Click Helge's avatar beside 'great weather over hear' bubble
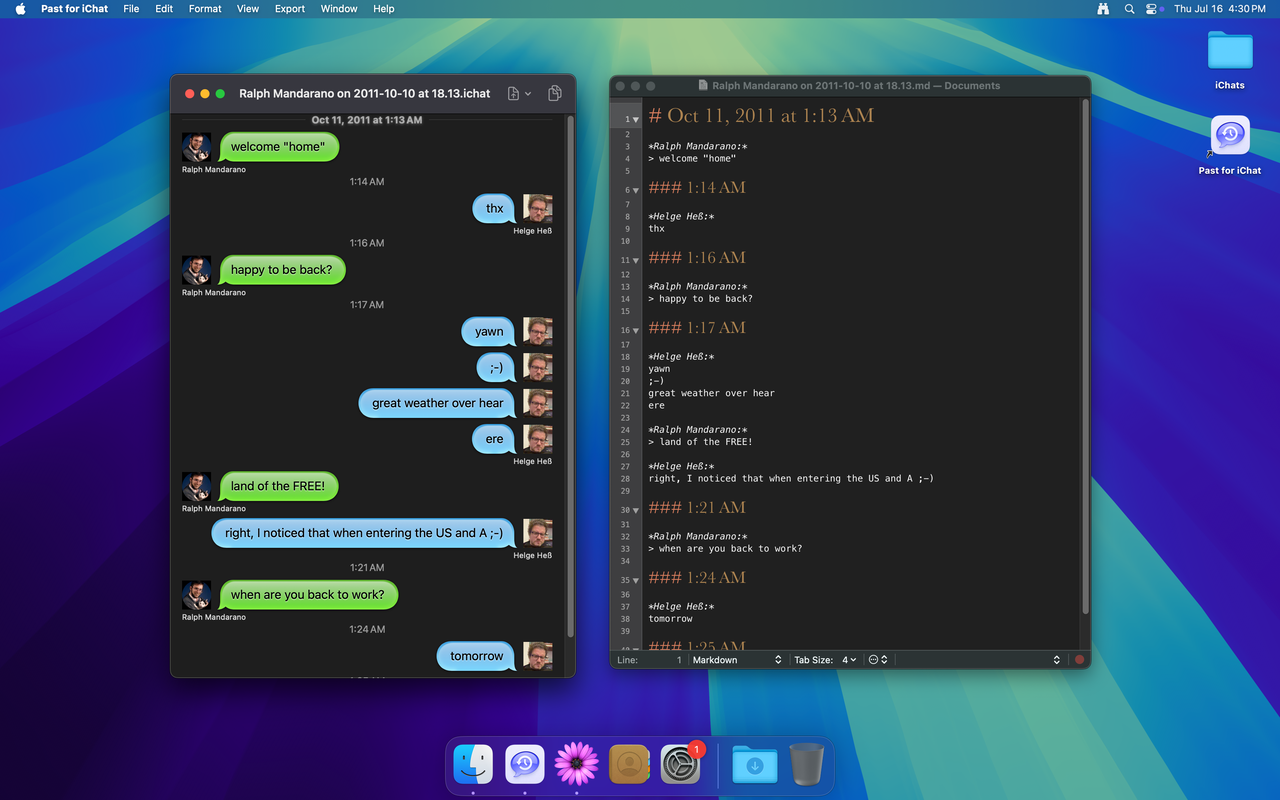 coord(538,403)
